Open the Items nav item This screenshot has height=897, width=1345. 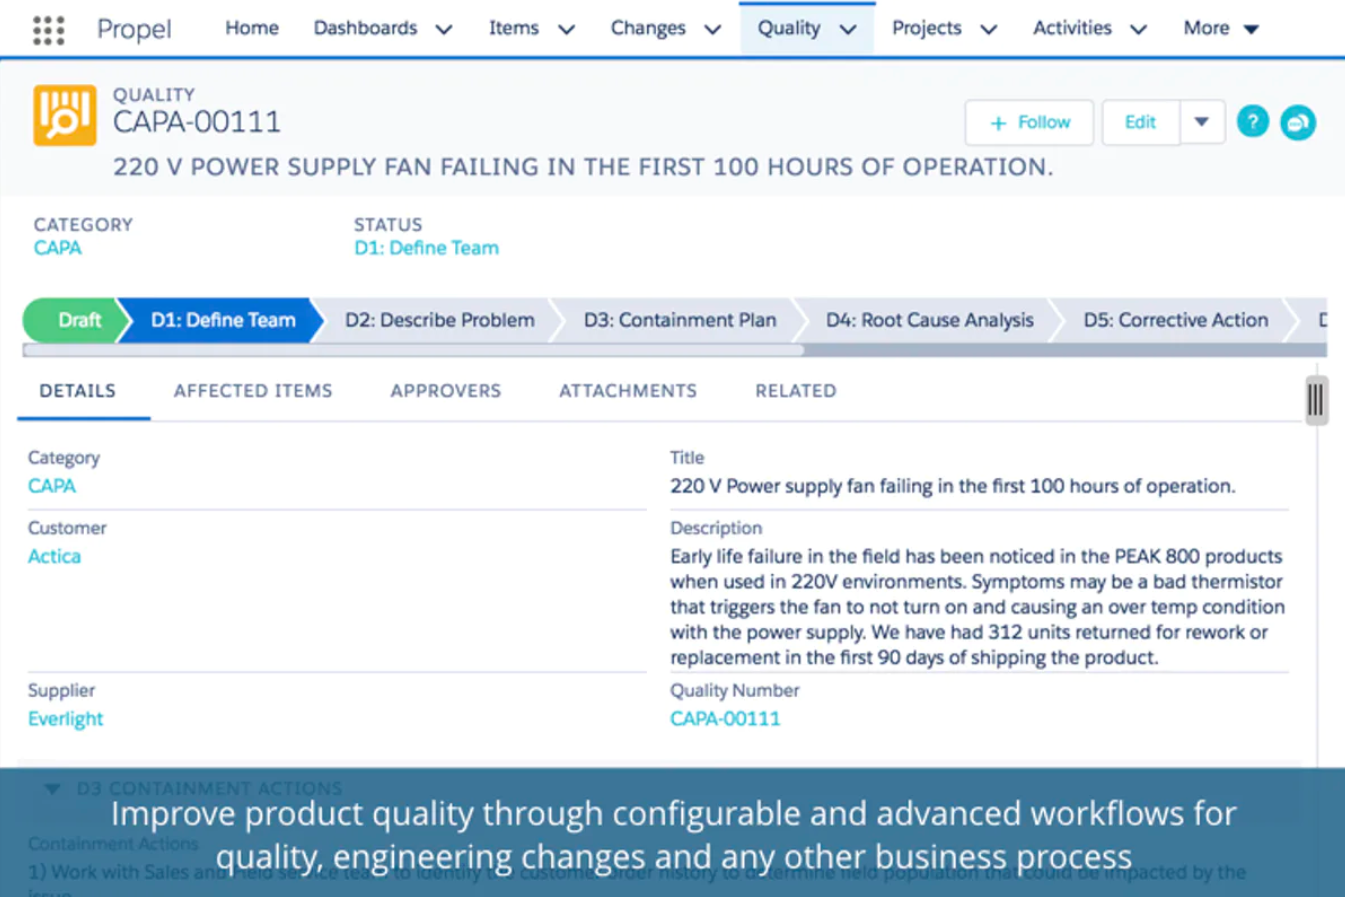(x=514, y=28)
